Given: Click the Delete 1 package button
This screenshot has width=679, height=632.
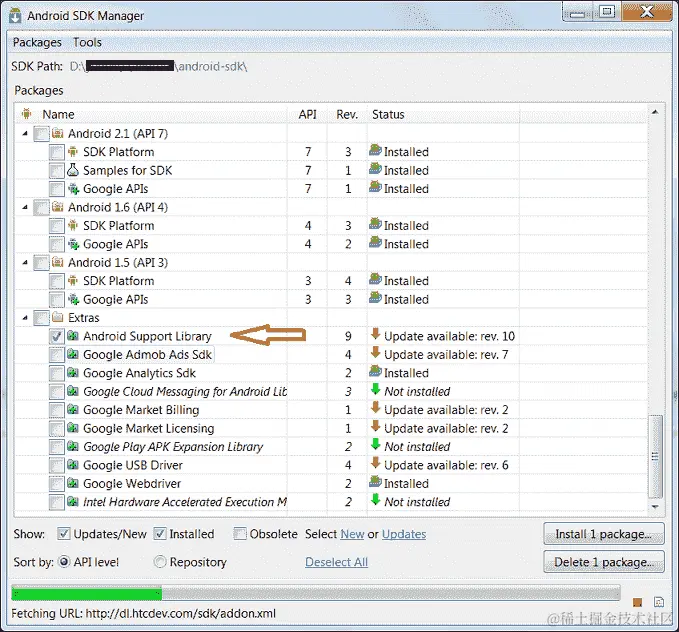Looking at the screenshot, I should (x=604, y=562).
